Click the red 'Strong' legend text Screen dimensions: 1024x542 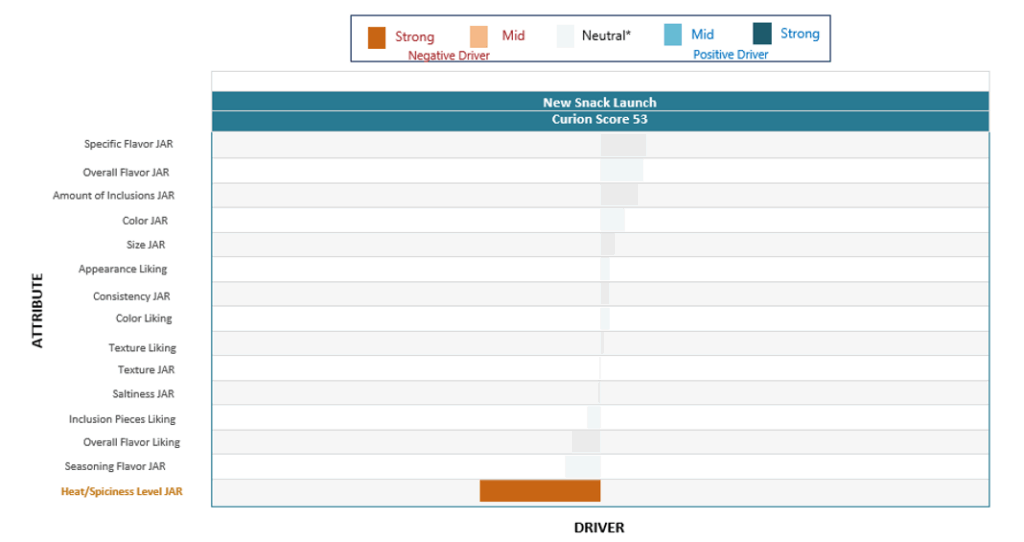coord(414,37)
